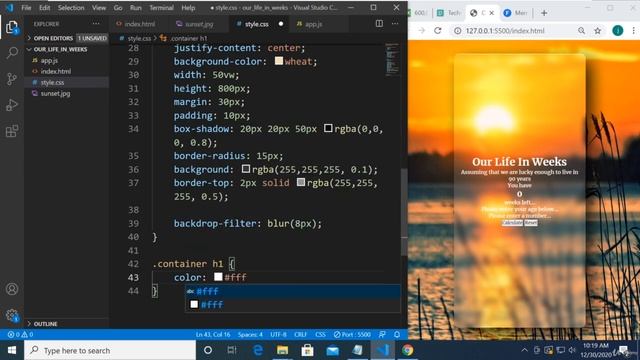Viewport: 640px width, 360px height.
Task: Click Spaces: 4 indentation in status bar
Action: coord(250,334)
